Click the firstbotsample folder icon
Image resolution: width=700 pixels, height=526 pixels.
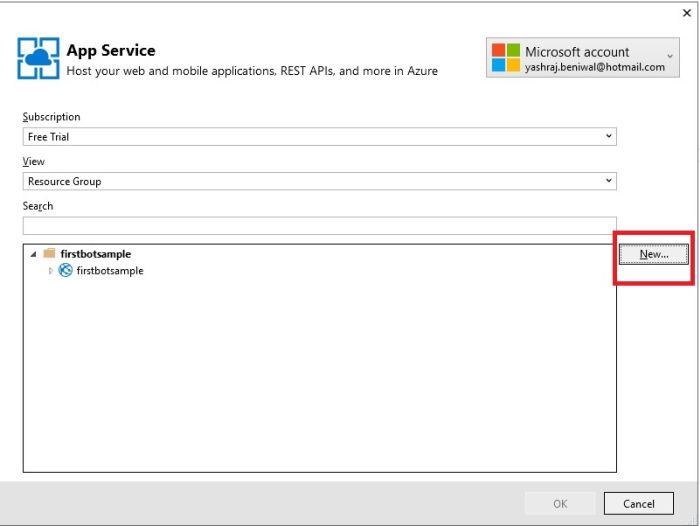pyautogui.click(x=49, y=254)
